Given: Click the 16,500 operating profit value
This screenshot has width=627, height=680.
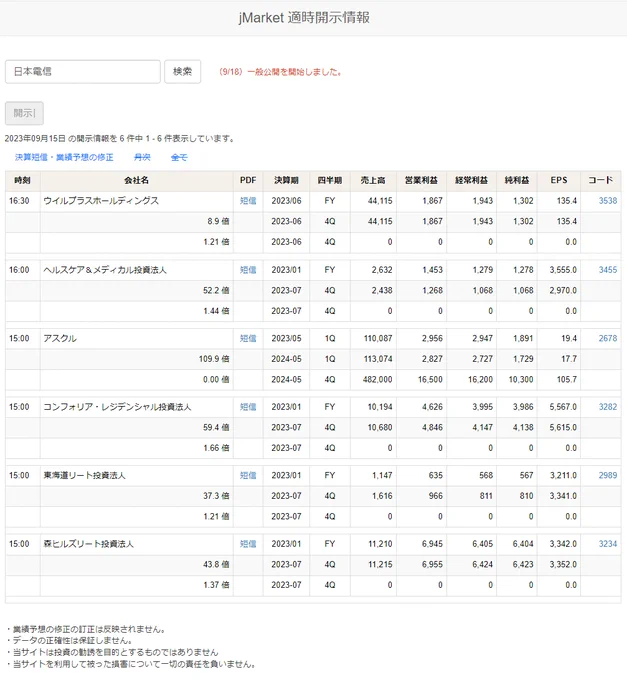Looking at the screenshot, I should (x=430, y=379).
